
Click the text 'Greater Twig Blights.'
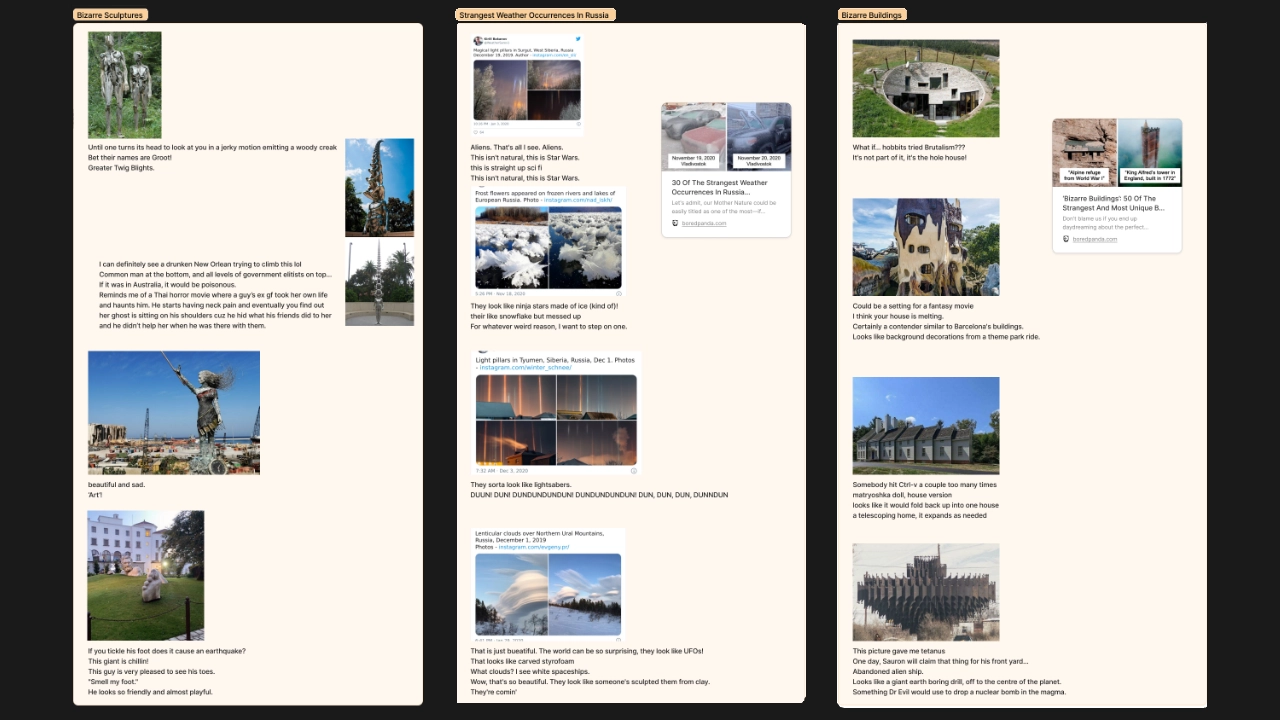tap(121, 167)
